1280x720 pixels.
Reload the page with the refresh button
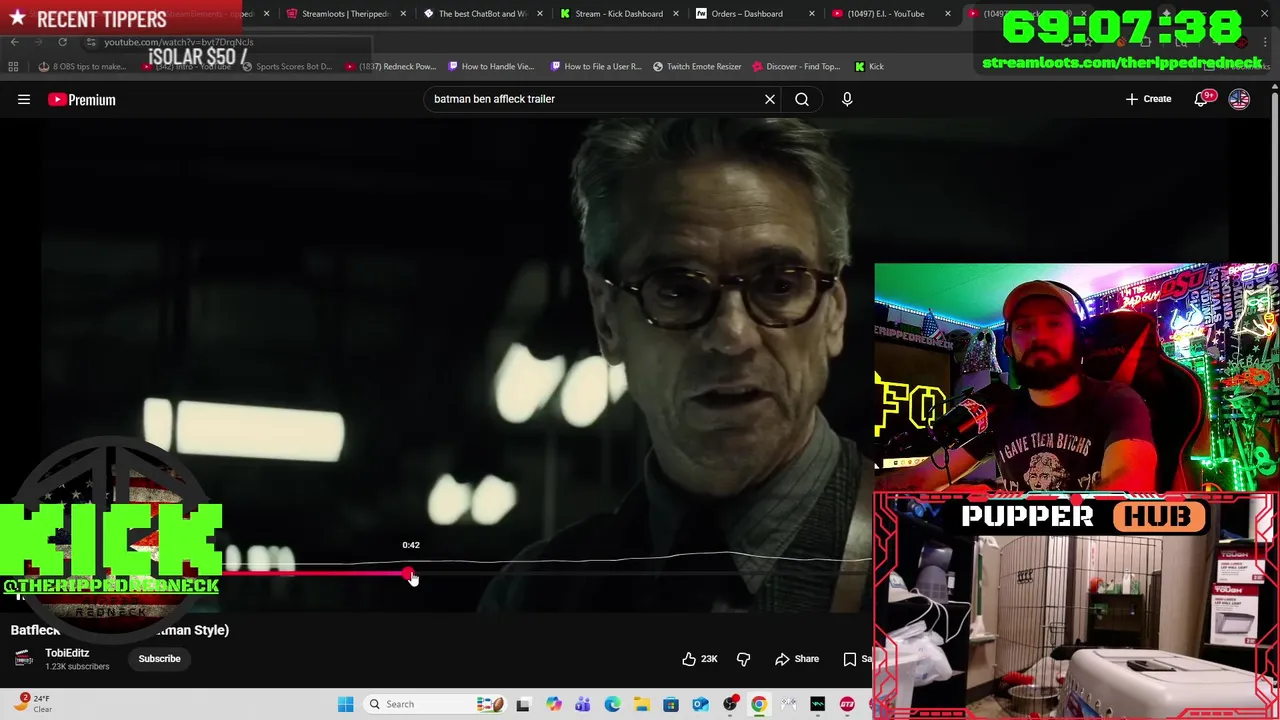(x=62, y=42)
